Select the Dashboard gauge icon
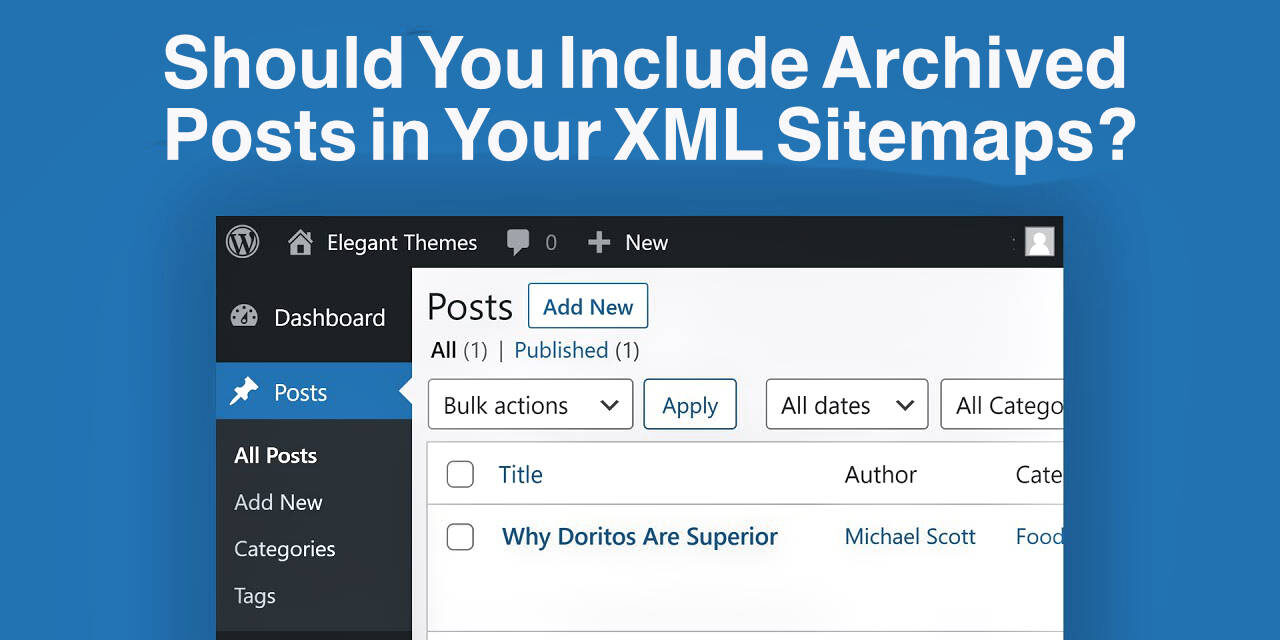Screen dimensions: 1280x640 (x=244, y=317)
